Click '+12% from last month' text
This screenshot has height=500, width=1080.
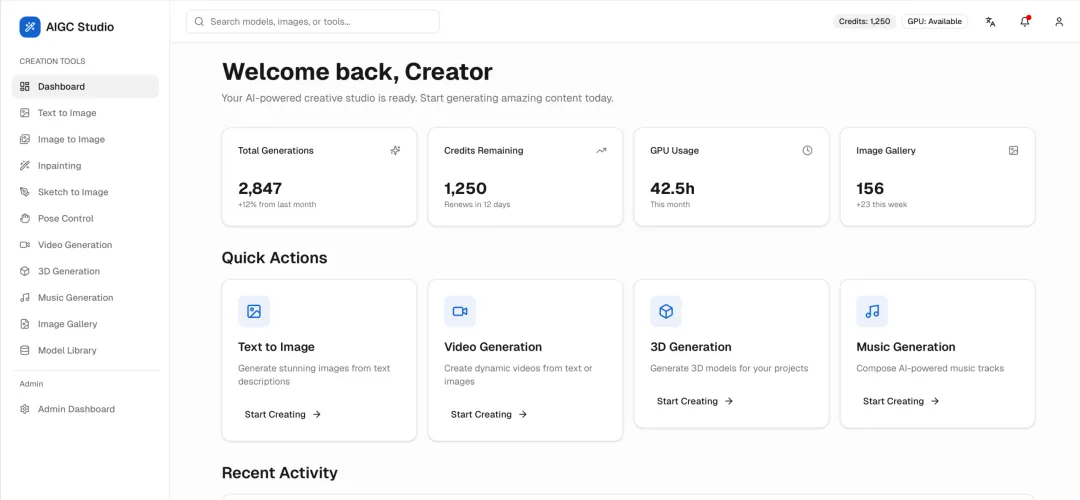coord(278,205)
